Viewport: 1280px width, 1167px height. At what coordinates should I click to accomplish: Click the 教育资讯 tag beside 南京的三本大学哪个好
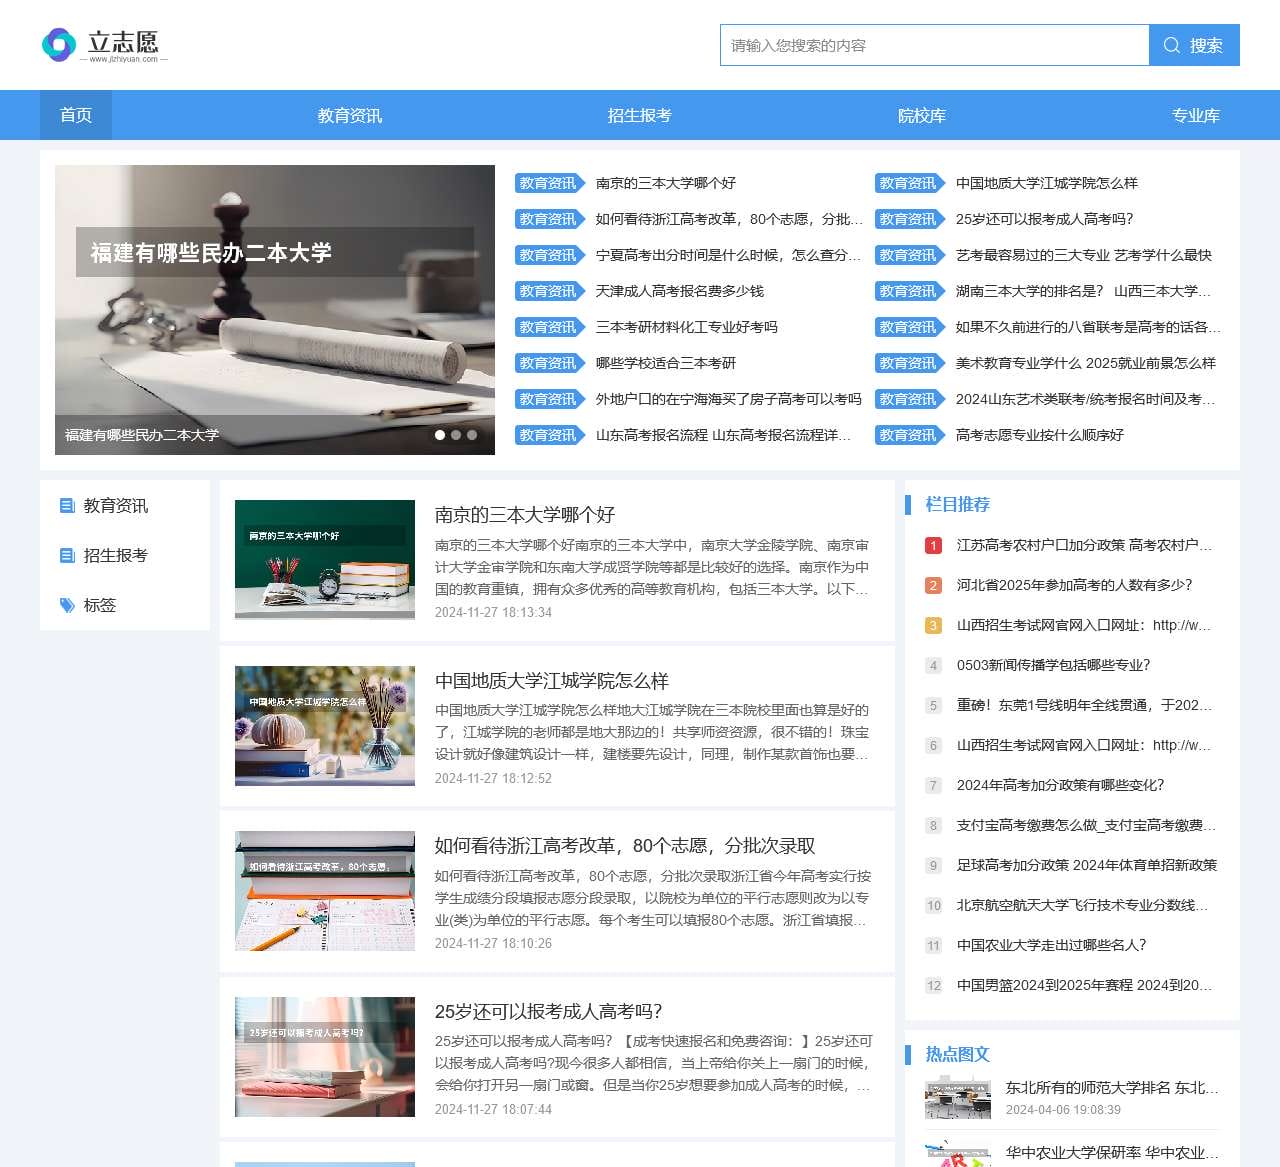[548, 183]
